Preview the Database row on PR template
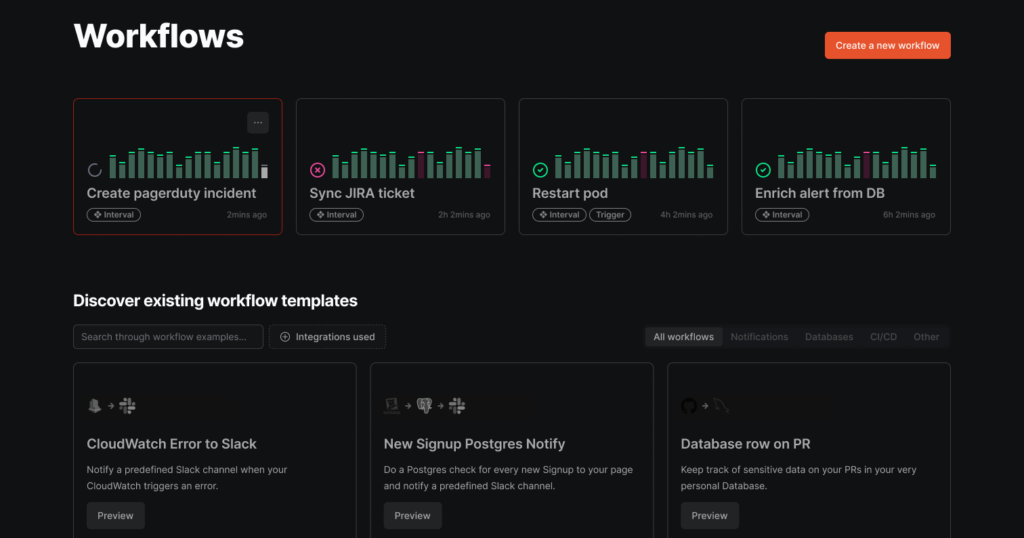 pos(709,516)
